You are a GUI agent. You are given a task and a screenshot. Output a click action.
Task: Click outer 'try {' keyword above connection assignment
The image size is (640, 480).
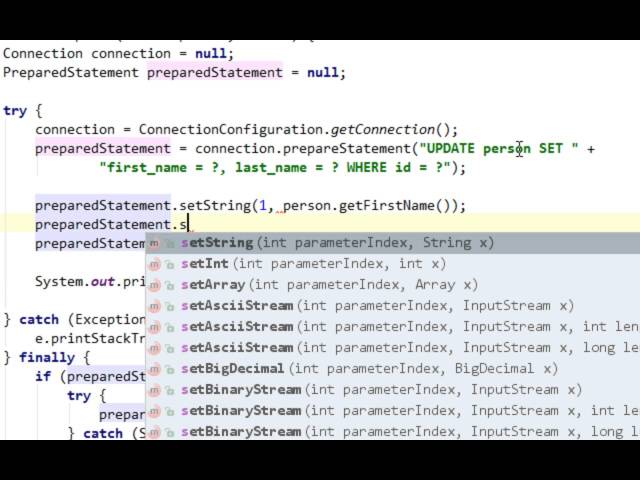click(22, 111)
